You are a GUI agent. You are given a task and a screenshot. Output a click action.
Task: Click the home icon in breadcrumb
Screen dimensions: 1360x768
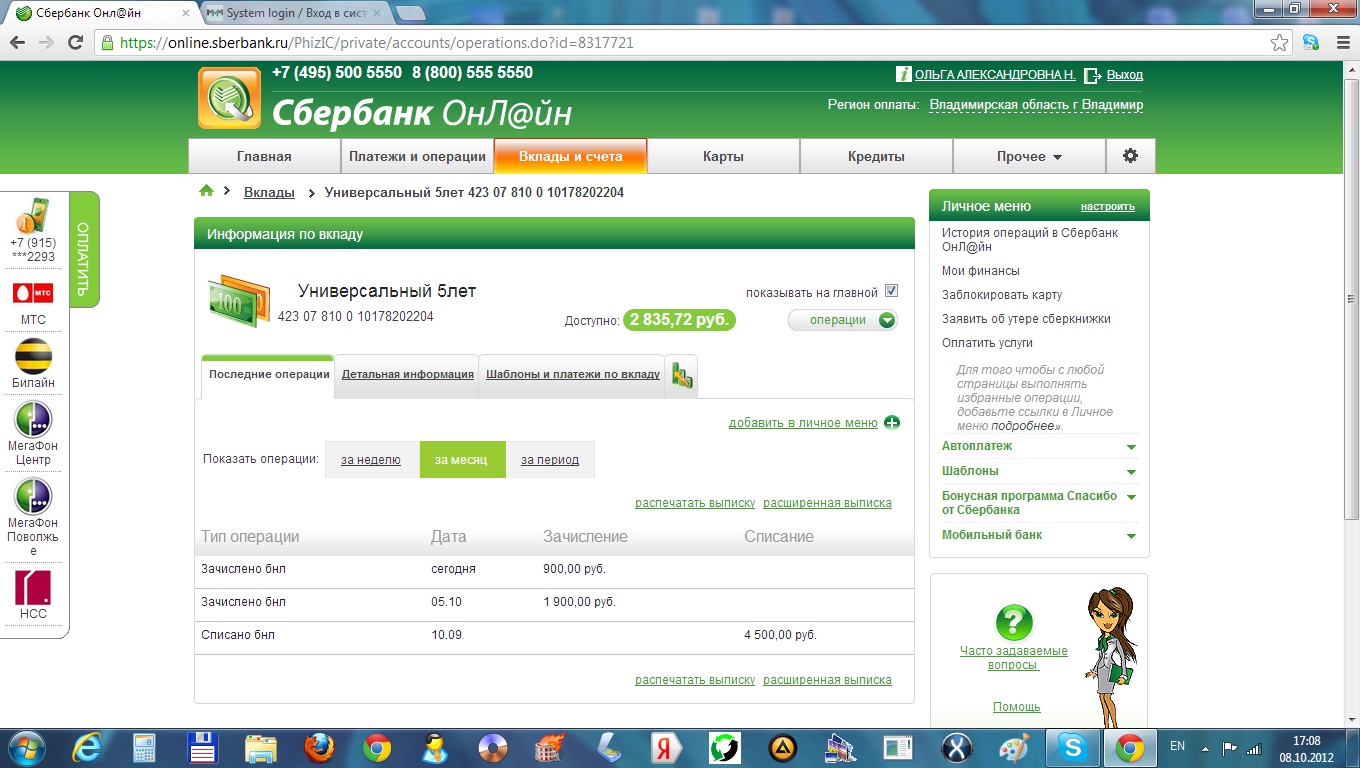[207, 191]
